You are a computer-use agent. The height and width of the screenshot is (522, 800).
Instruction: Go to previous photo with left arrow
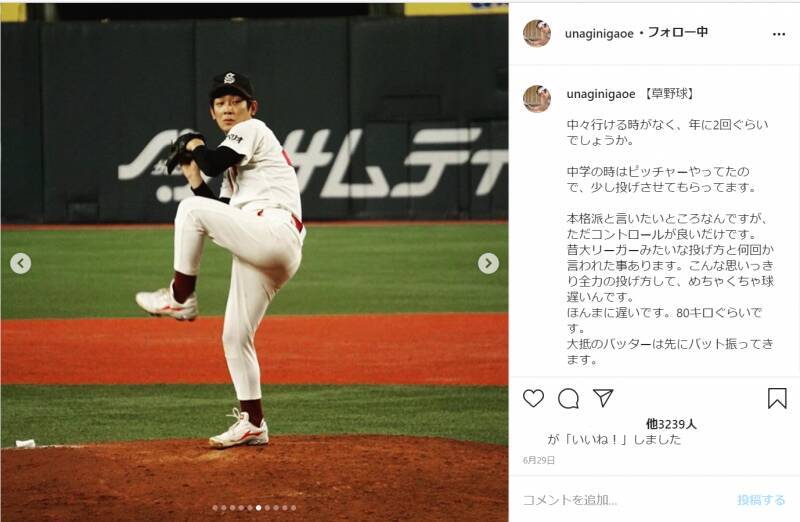[20, 263]
